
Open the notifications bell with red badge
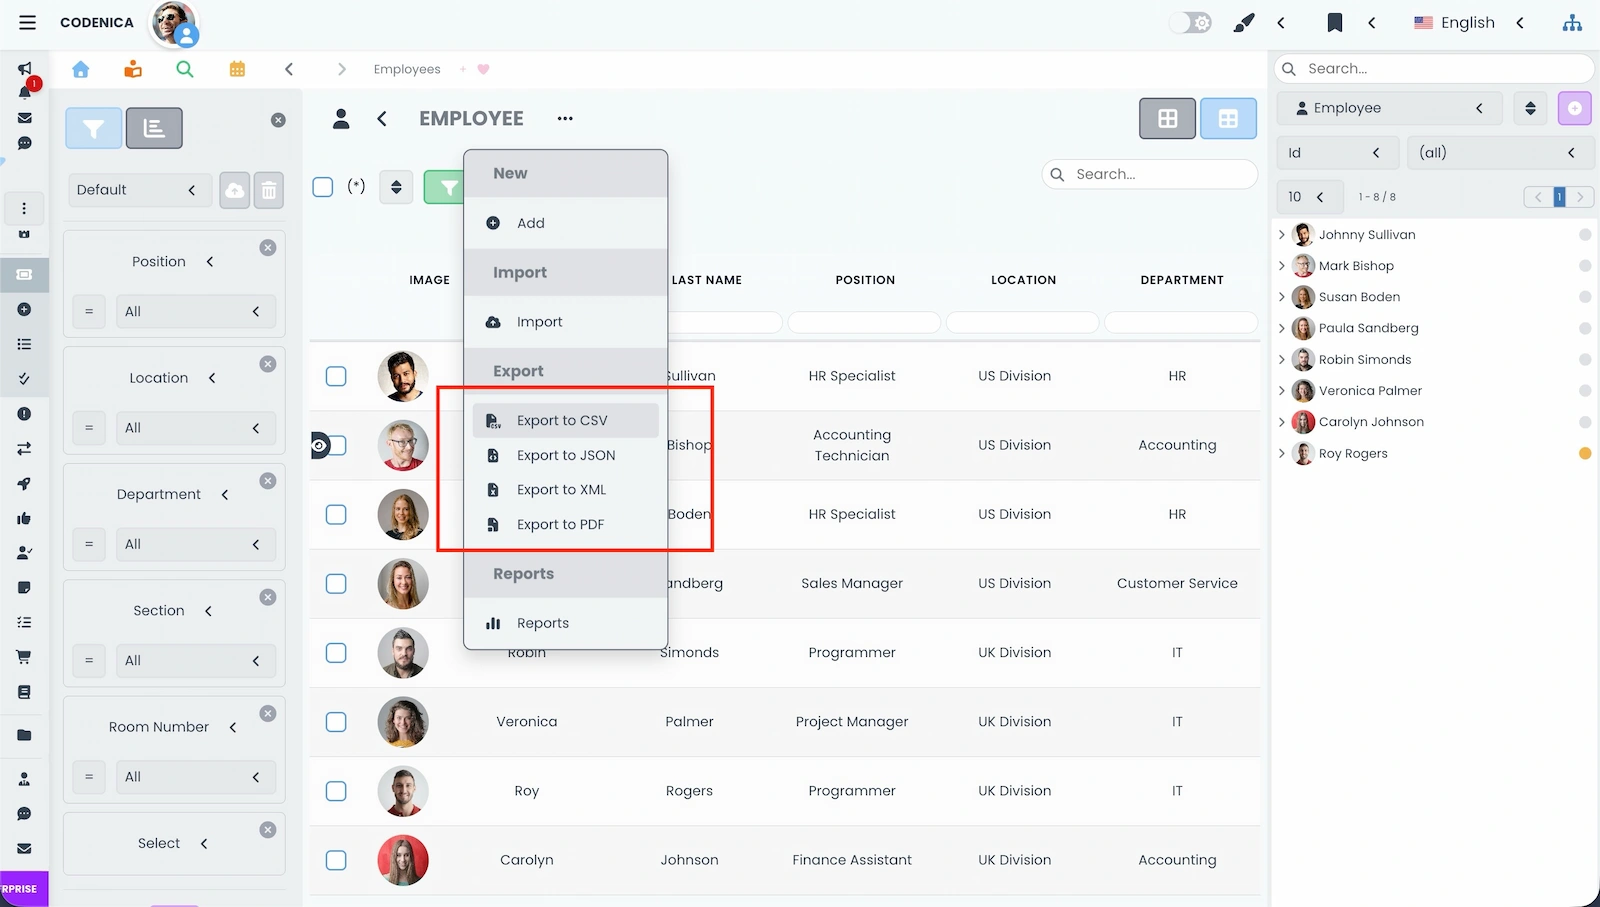point(25,90)
